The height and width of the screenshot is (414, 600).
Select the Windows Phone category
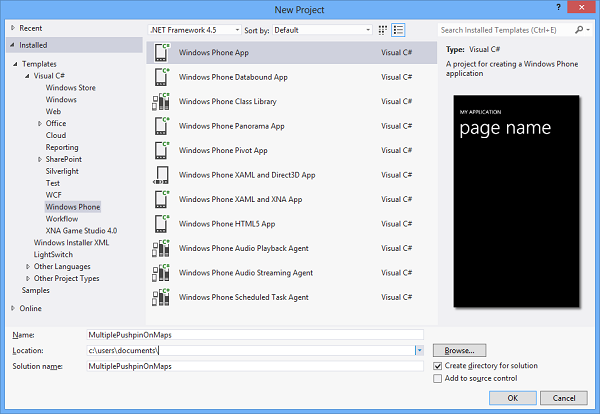(73, 207)
